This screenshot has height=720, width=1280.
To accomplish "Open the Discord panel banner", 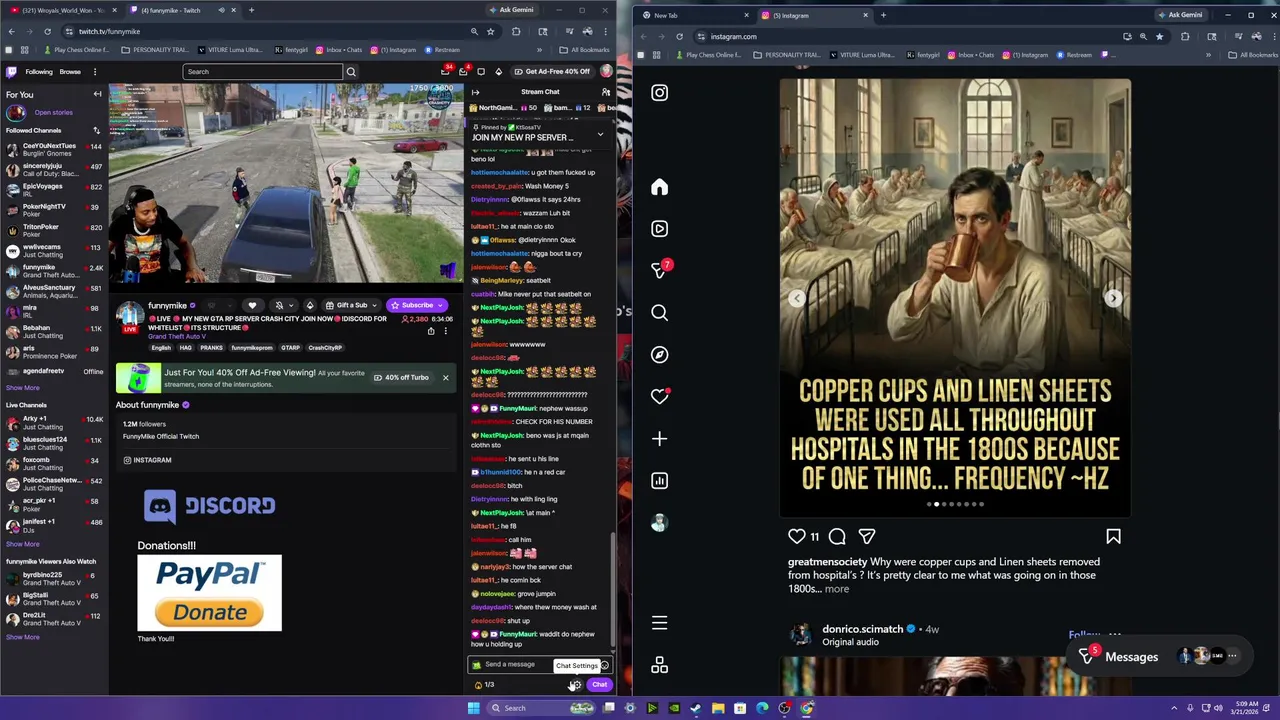I will [209, 506].
